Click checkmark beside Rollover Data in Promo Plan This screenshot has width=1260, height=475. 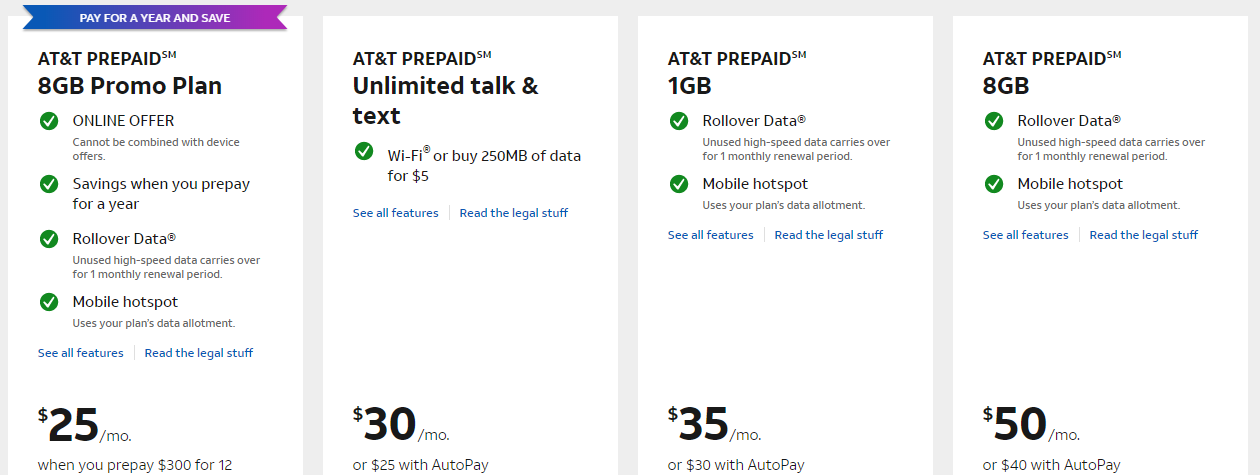48,239
